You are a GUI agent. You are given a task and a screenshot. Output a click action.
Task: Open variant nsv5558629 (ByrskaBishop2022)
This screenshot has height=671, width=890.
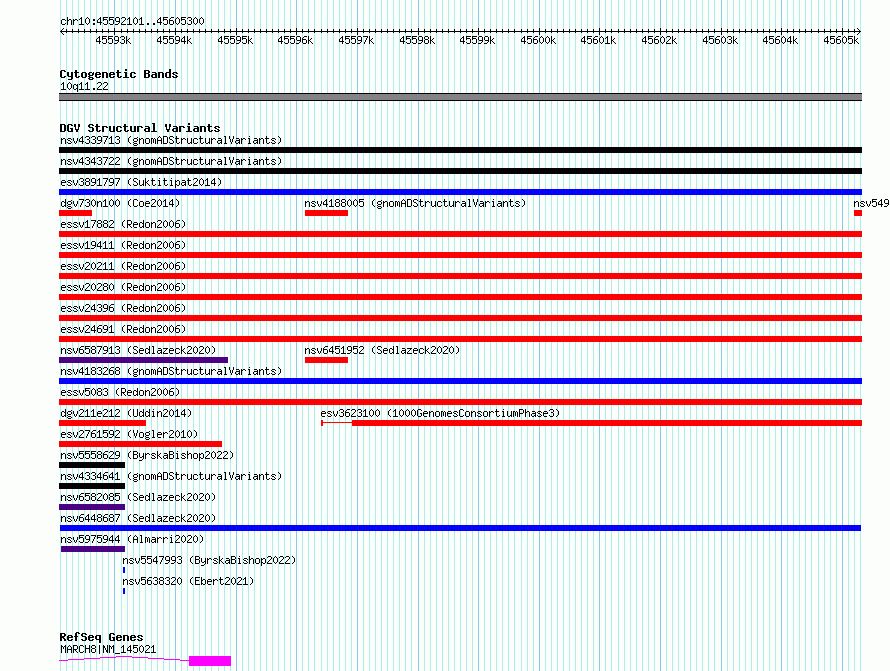pyautogui.click(x=147, y=455)
